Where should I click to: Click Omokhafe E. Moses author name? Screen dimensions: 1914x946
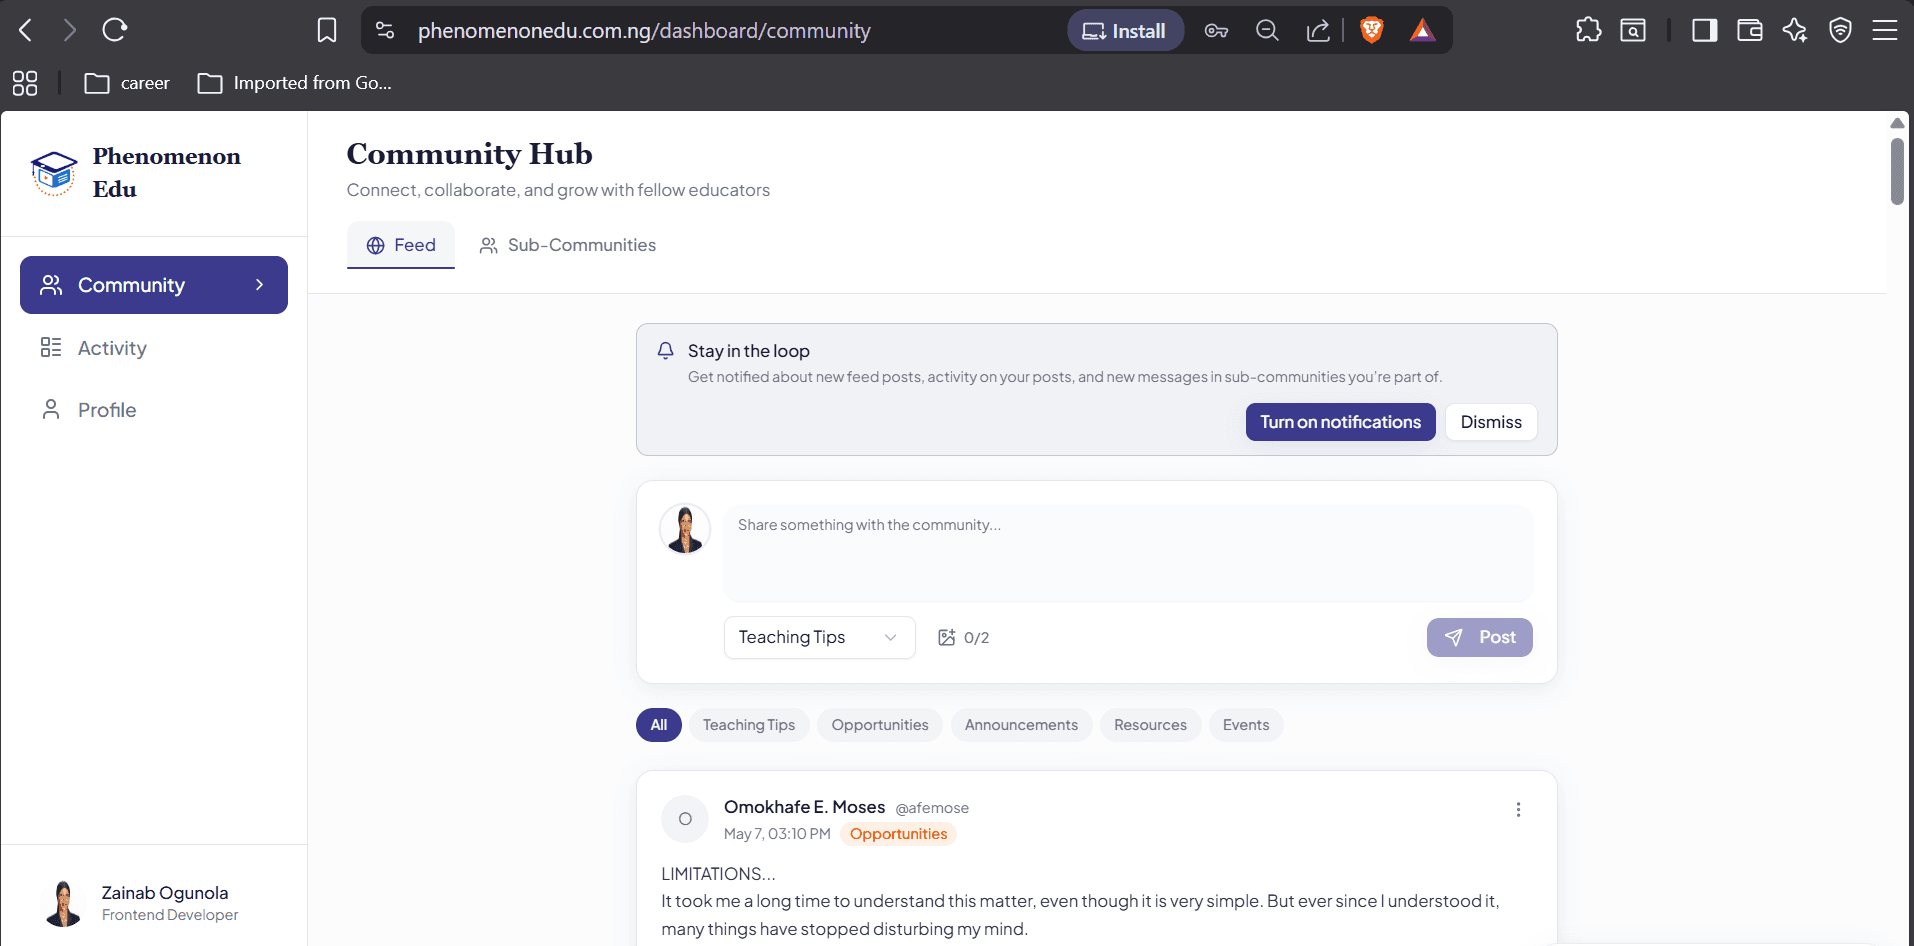(x=804, y=807)
